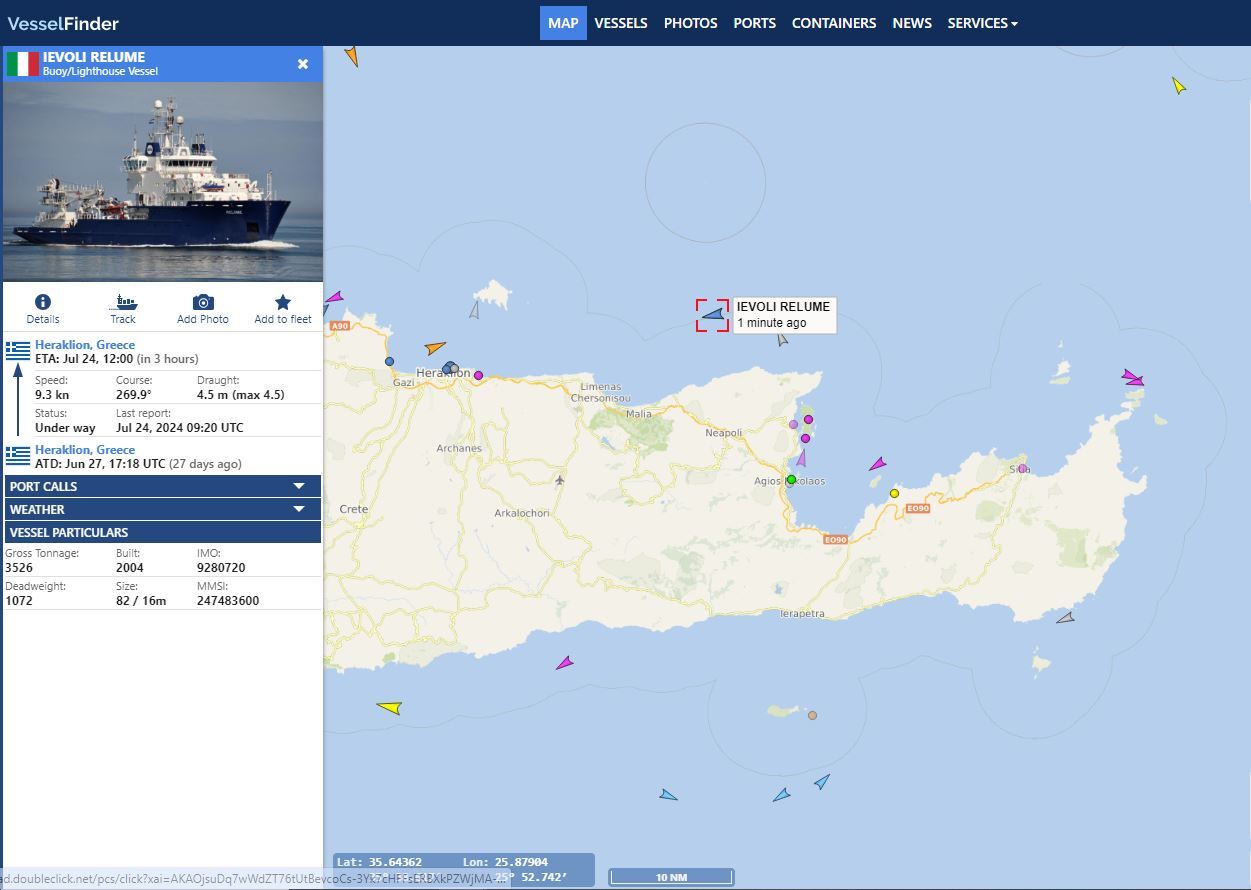Click the Italian flag beside IEVOLI RELUME
The width and height of the screenshot is (1251, 890).
click(x=22, y=64)
